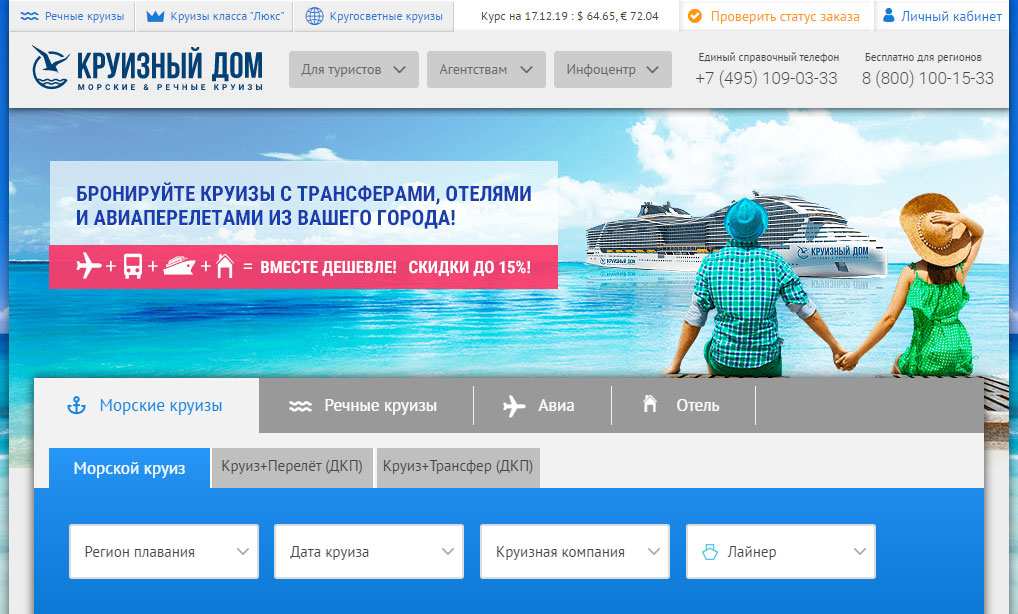This screenshot has width=1018, height=614.
Task: Click the globe icon for Кругосветные круизы
Action: [x=314, y=17]
